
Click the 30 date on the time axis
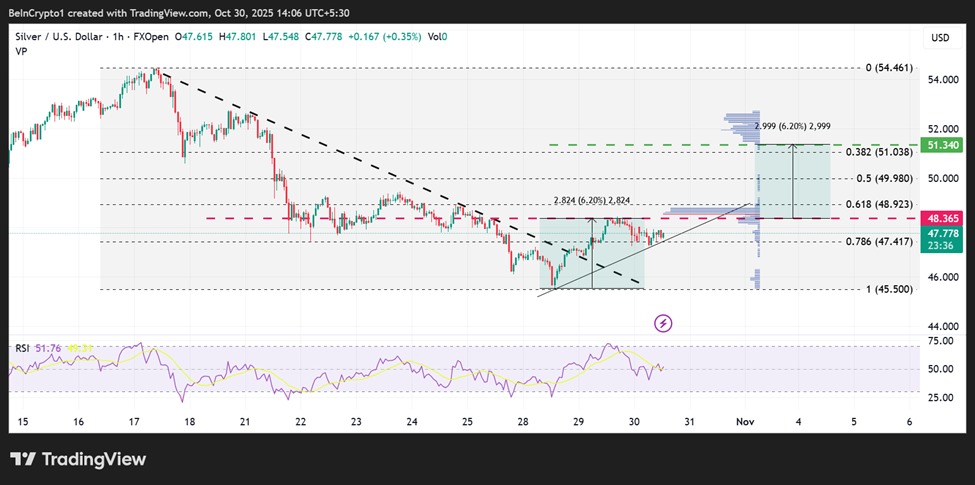(632, 422)
